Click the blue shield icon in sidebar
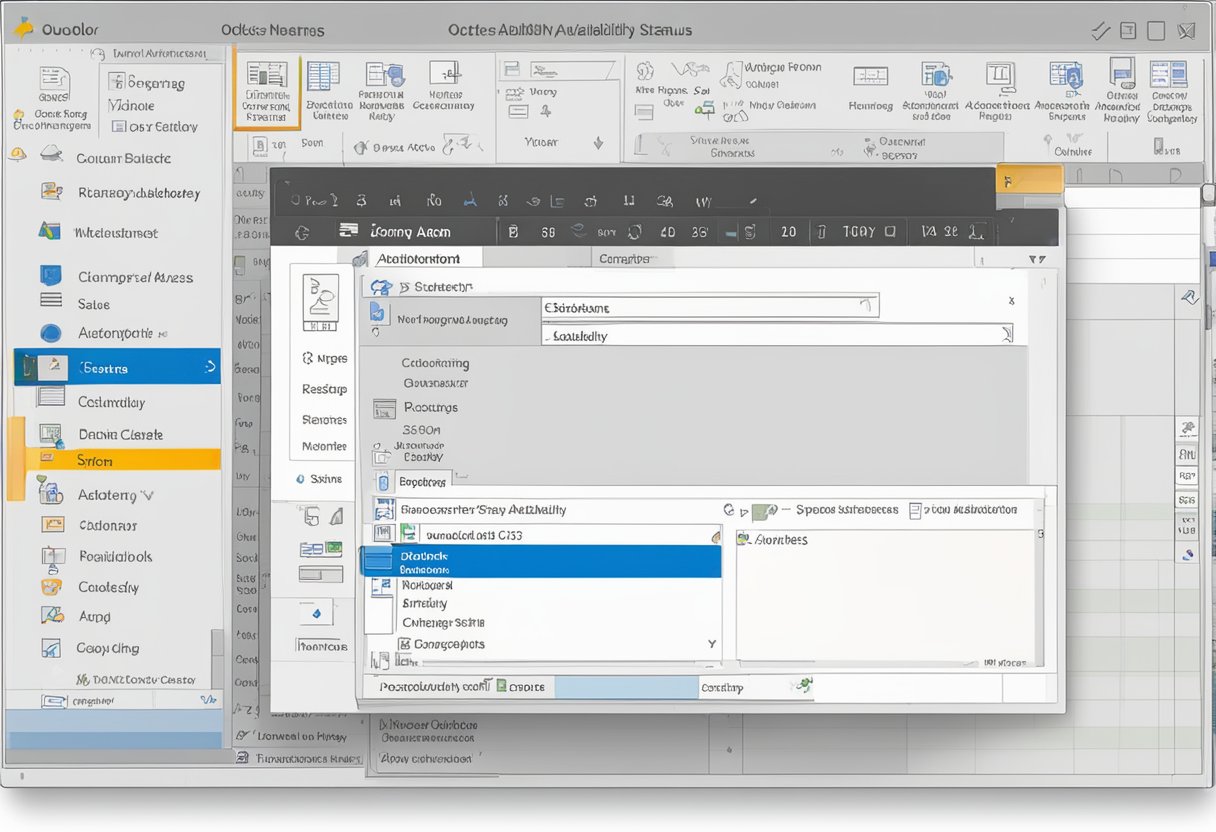The width and height of the screenshot is (1216, 832). coord(50,276)
